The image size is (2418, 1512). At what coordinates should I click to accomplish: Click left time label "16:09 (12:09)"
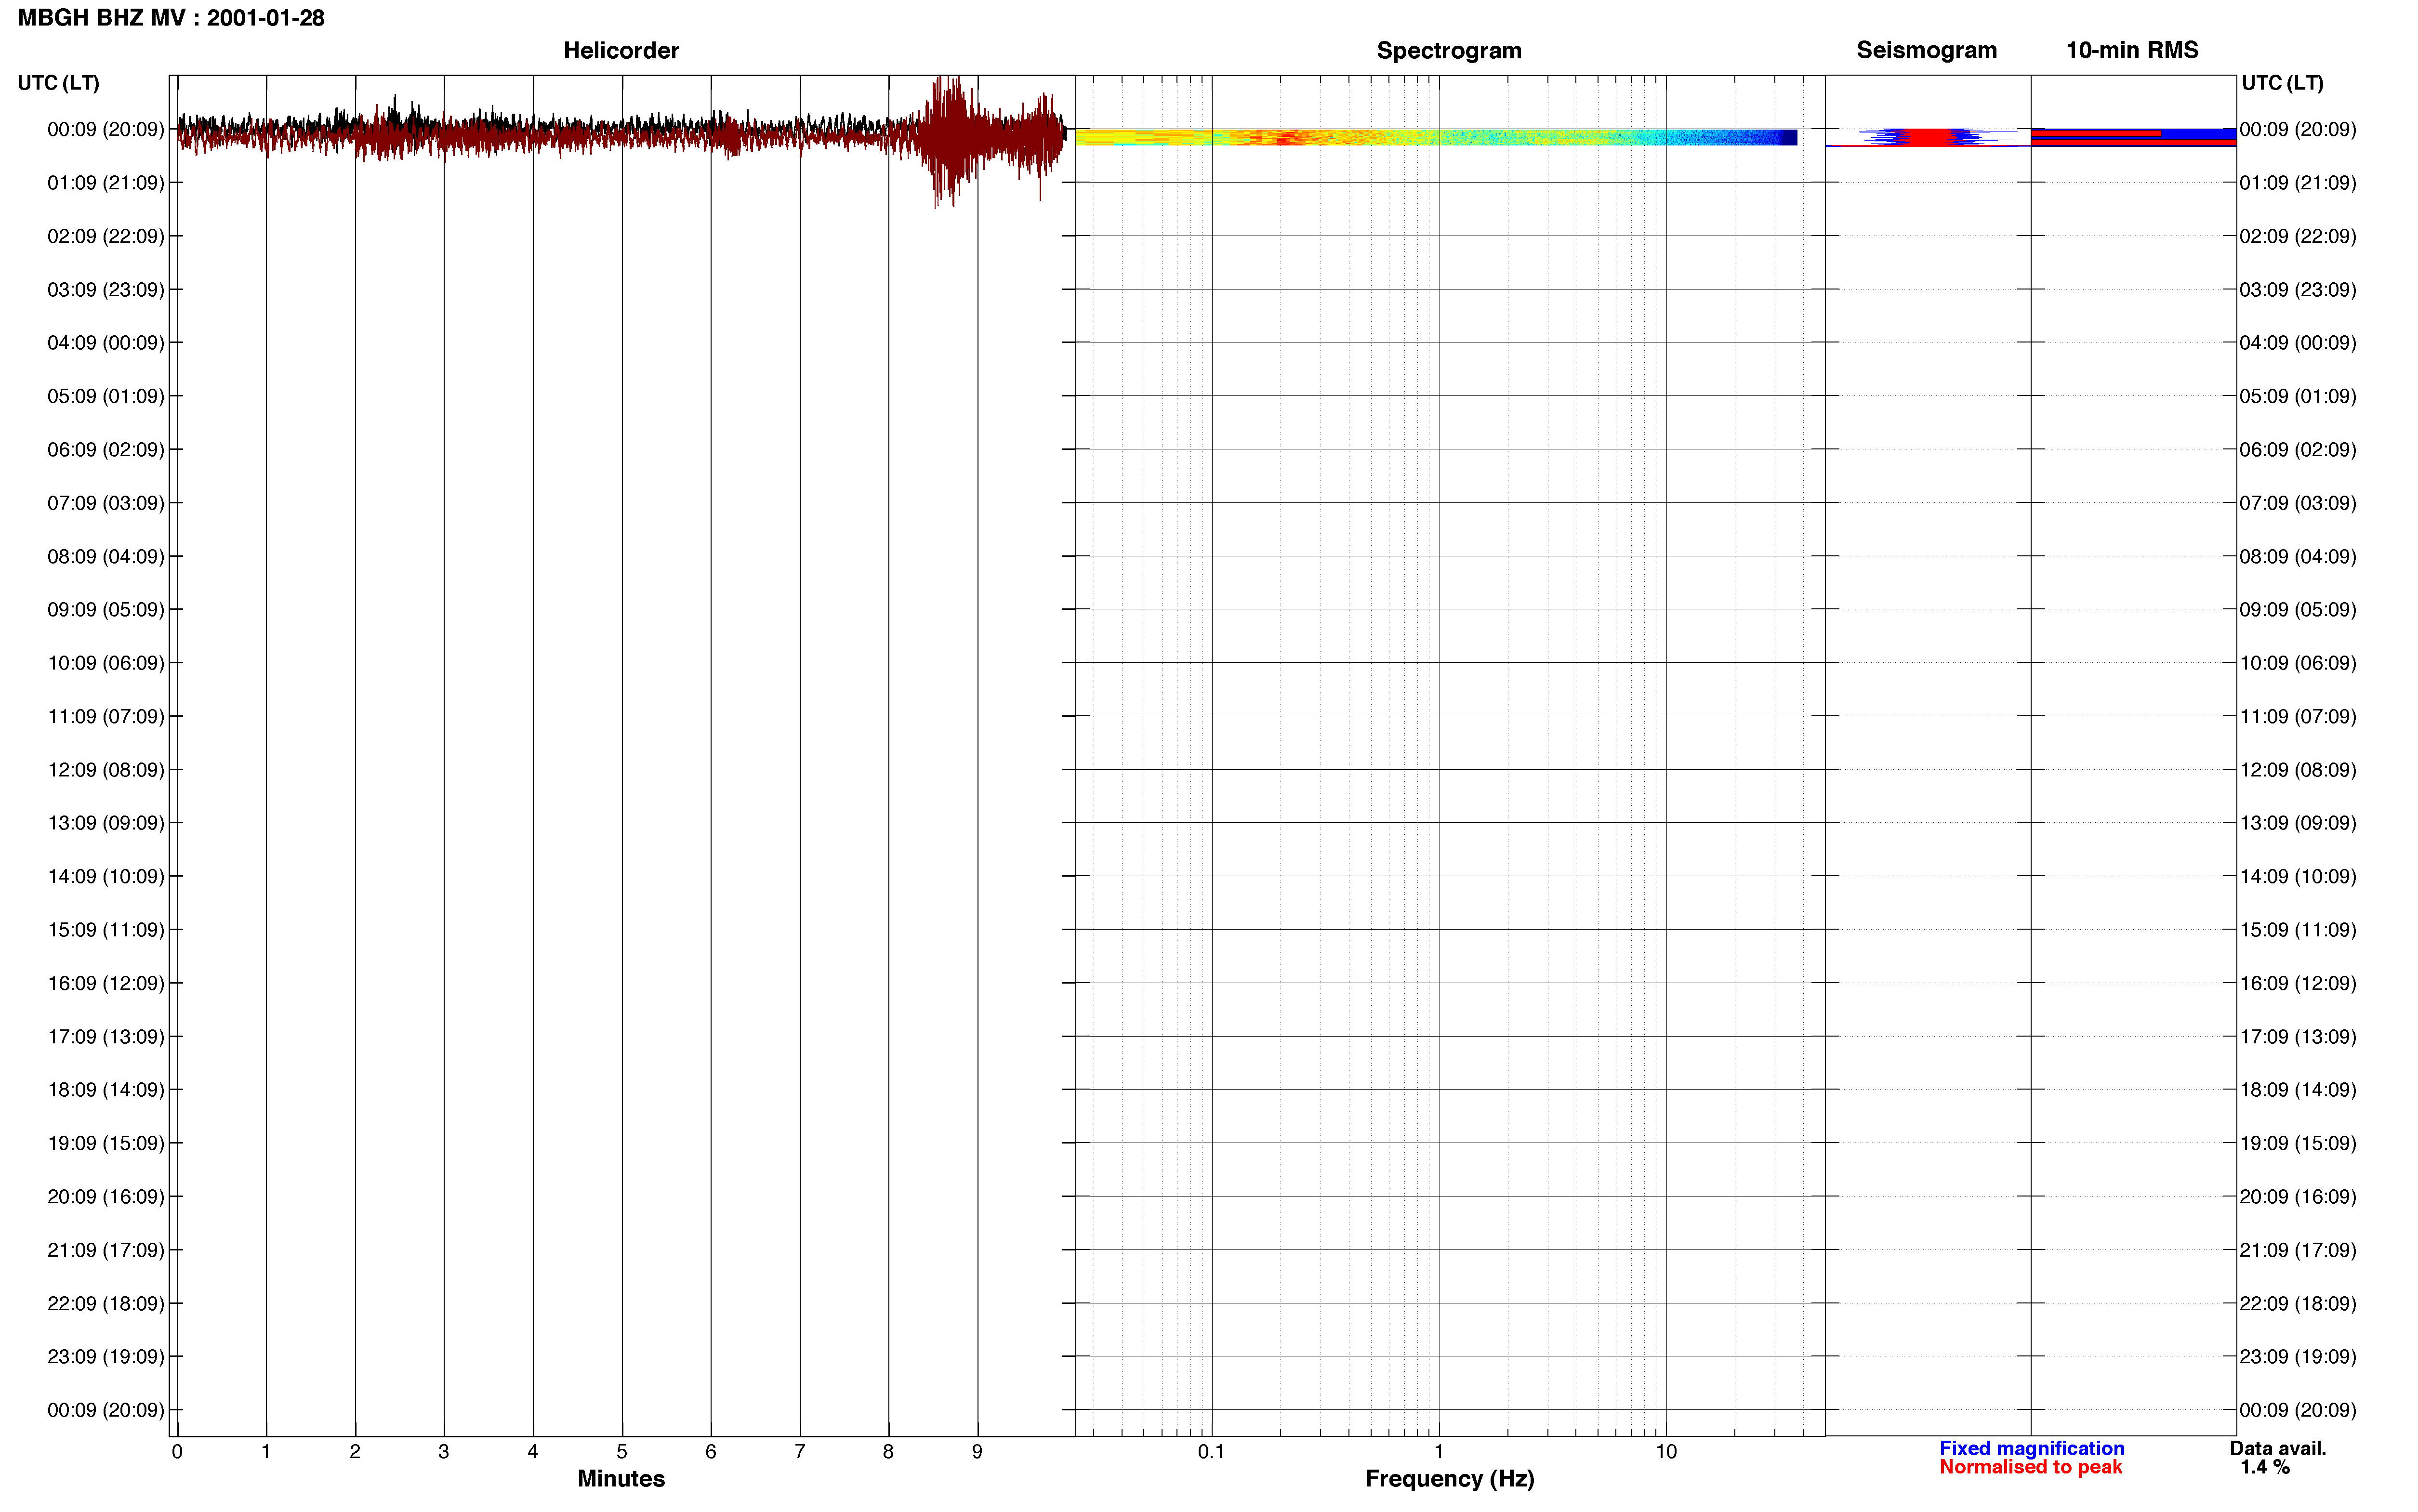coord(105,983)
